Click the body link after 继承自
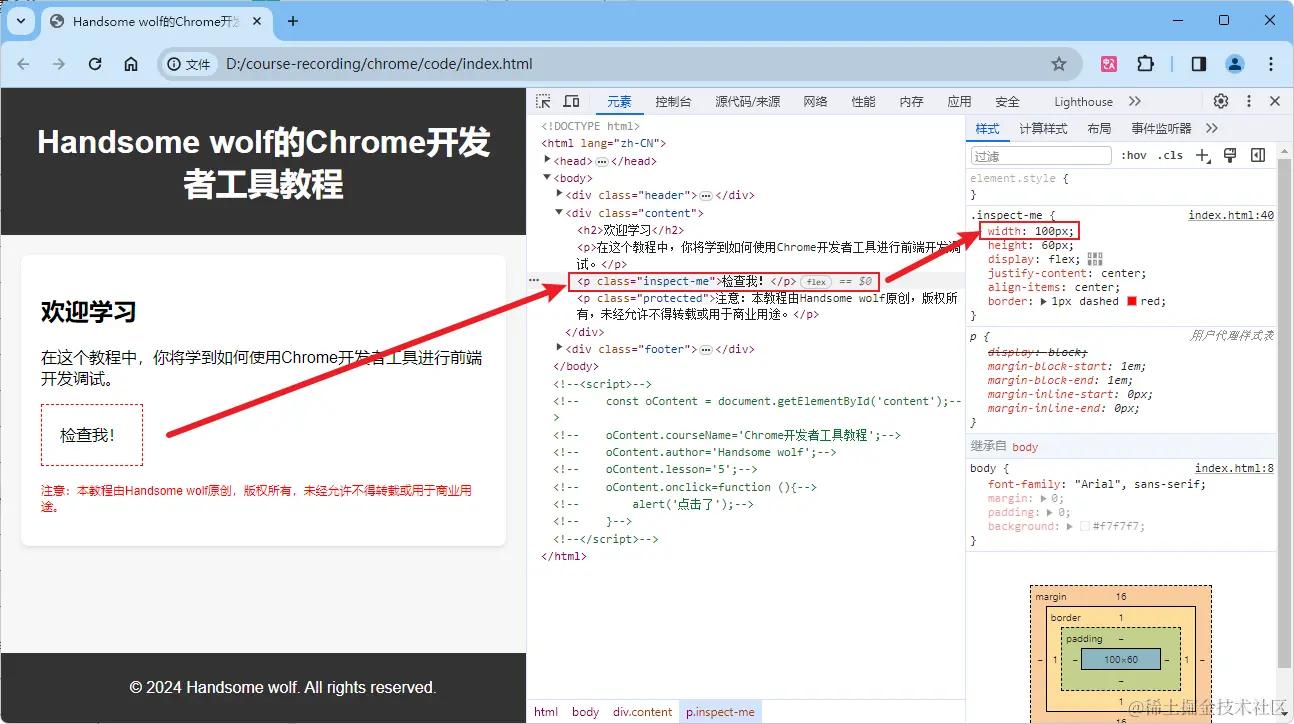Viewport: 1294px width, 724px height. (1025, 447)
